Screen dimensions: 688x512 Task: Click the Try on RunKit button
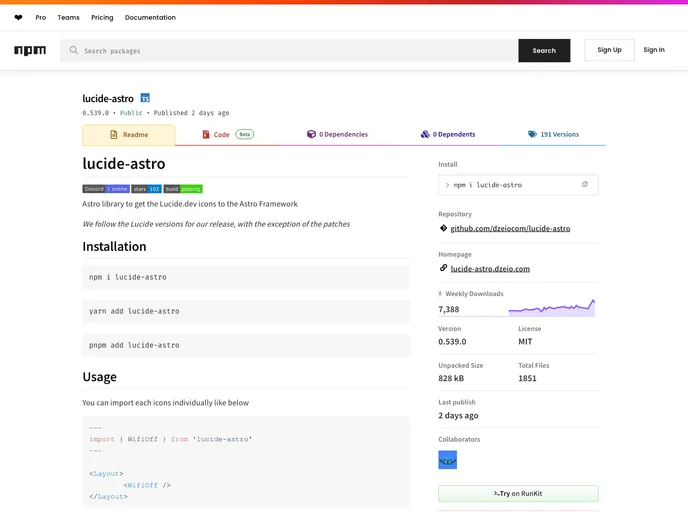pos(518,494)
